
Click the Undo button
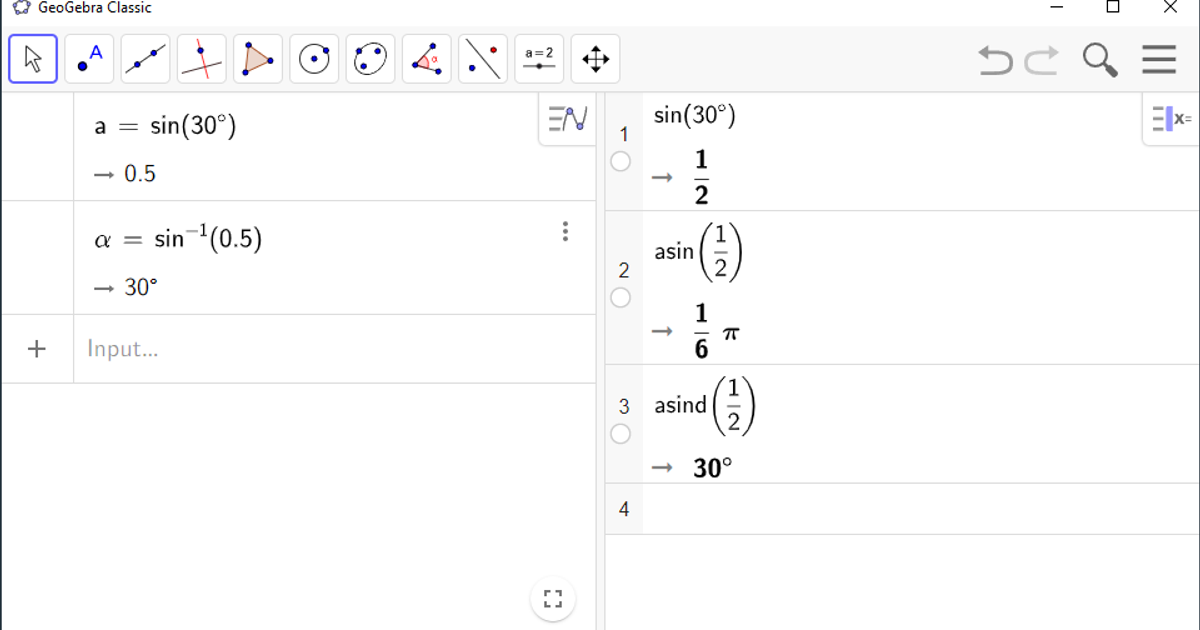[x=995, y=61]
